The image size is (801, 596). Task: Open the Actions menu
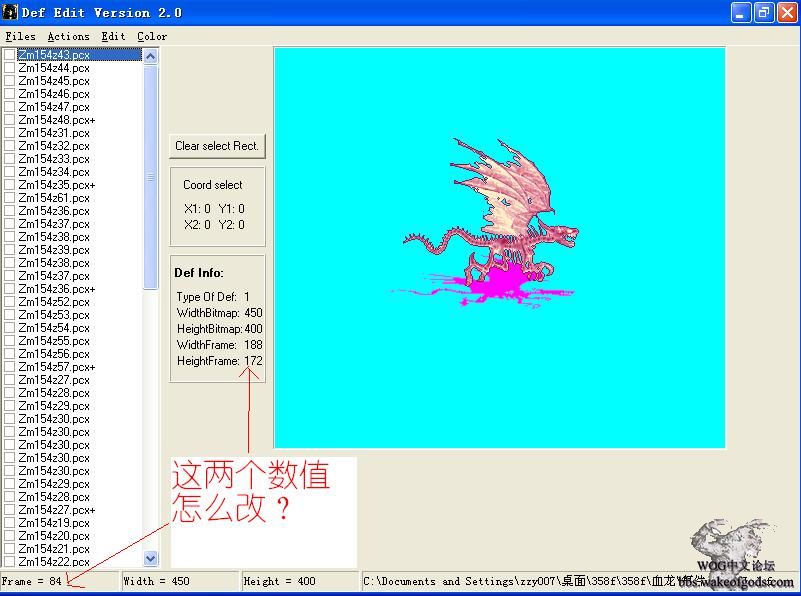tap(68, 36)
